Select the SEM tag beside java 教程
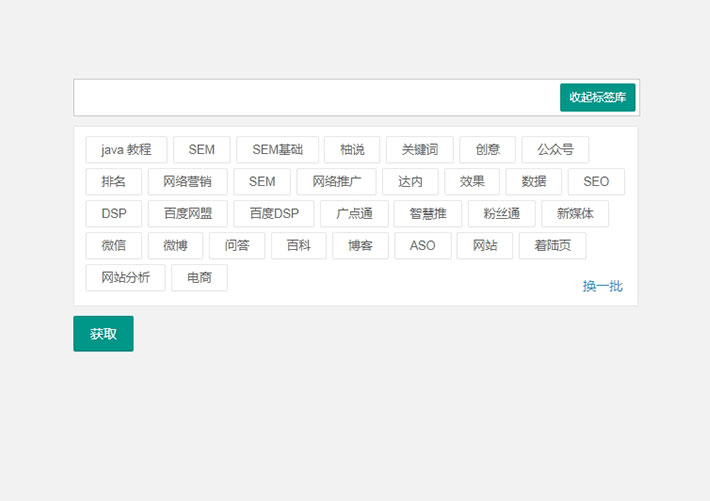 (201, 149)
